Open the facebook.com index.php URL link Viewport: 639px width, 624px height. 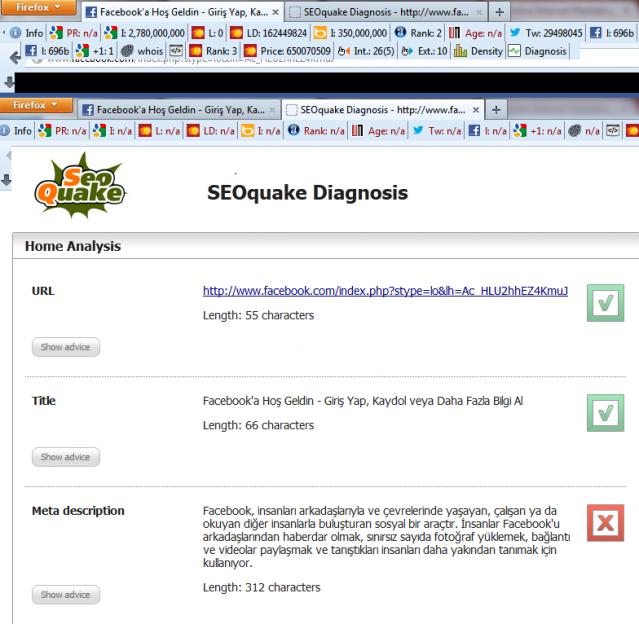(x=385, y=291)
